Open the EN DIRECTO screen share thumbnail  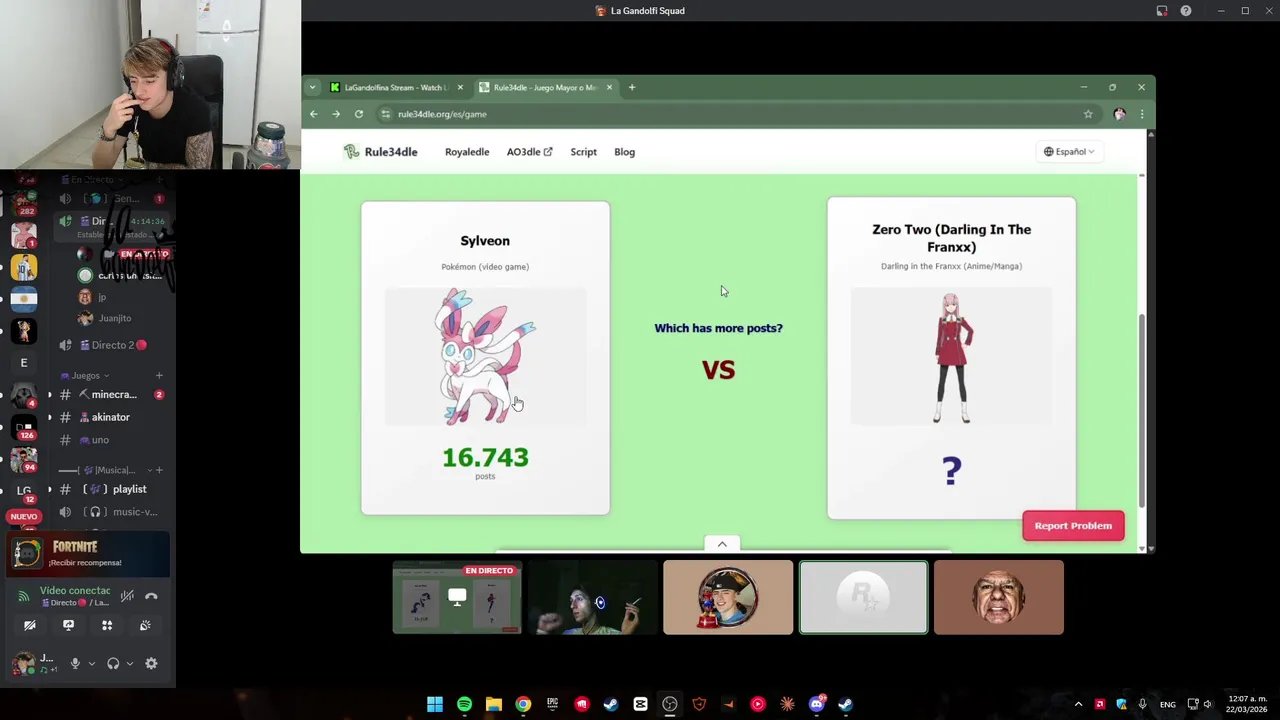tap(457, 598)
